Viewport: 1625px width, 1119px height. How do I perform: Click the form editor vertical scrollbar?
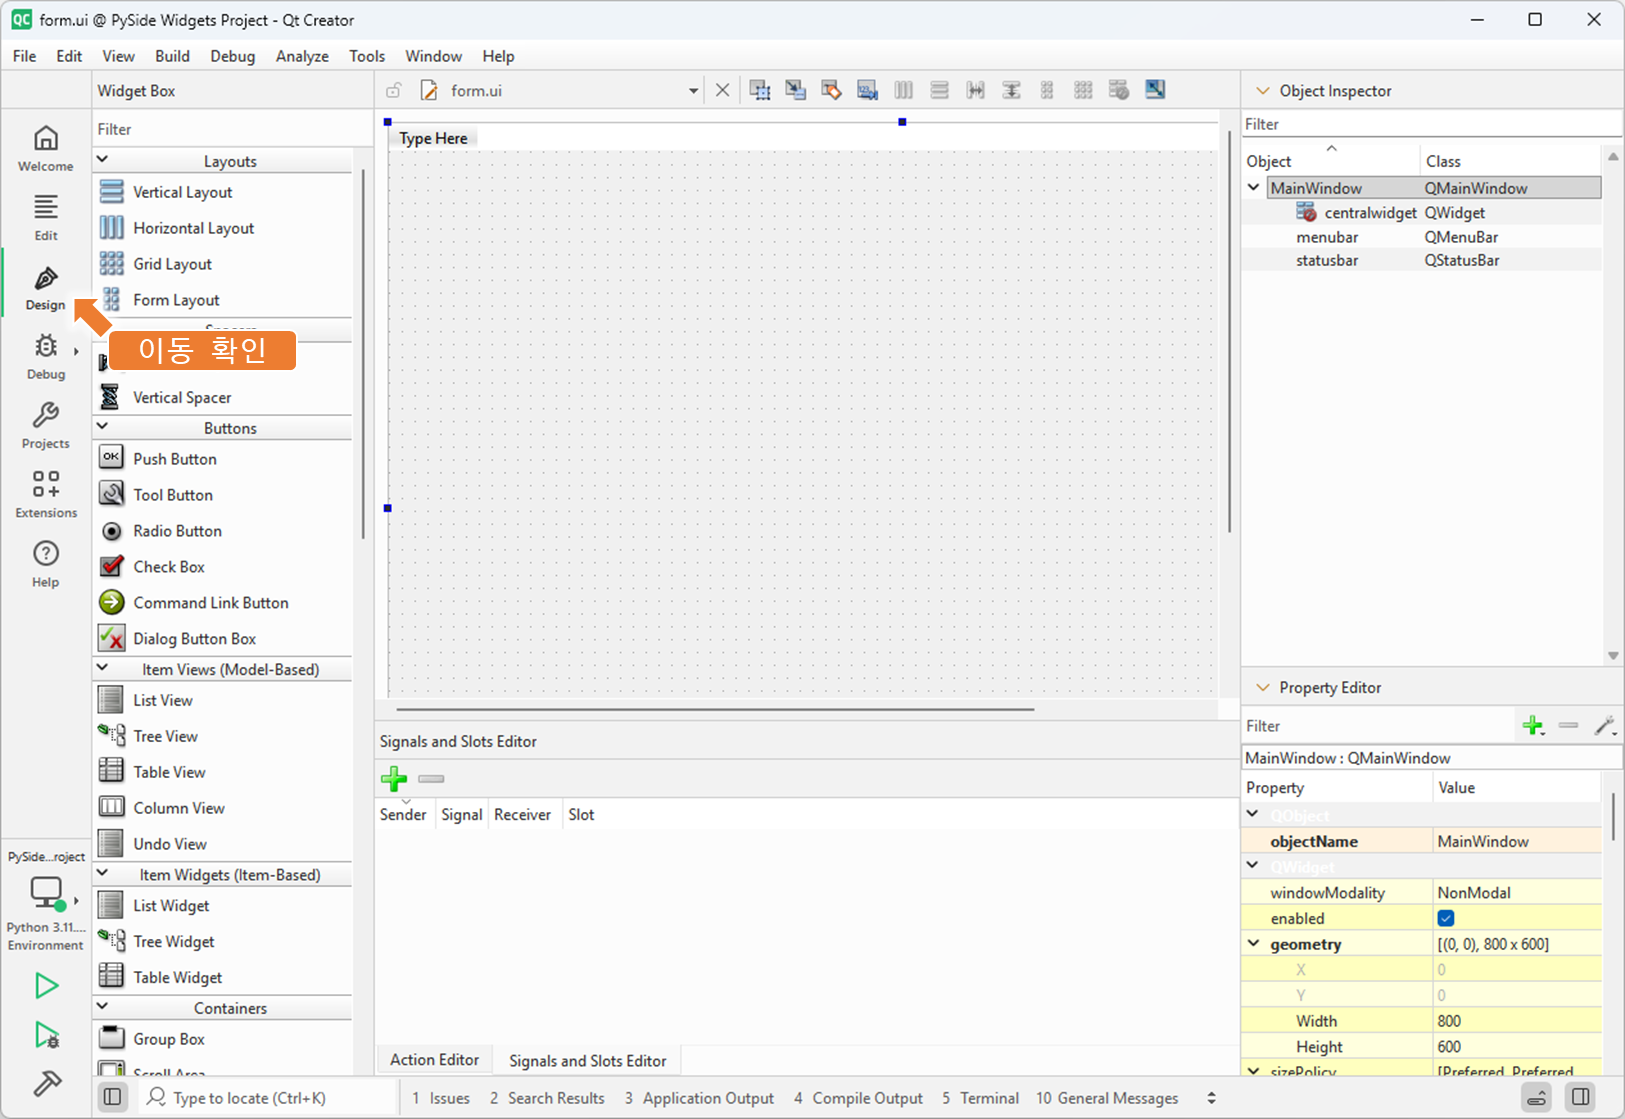point(1229,331)
